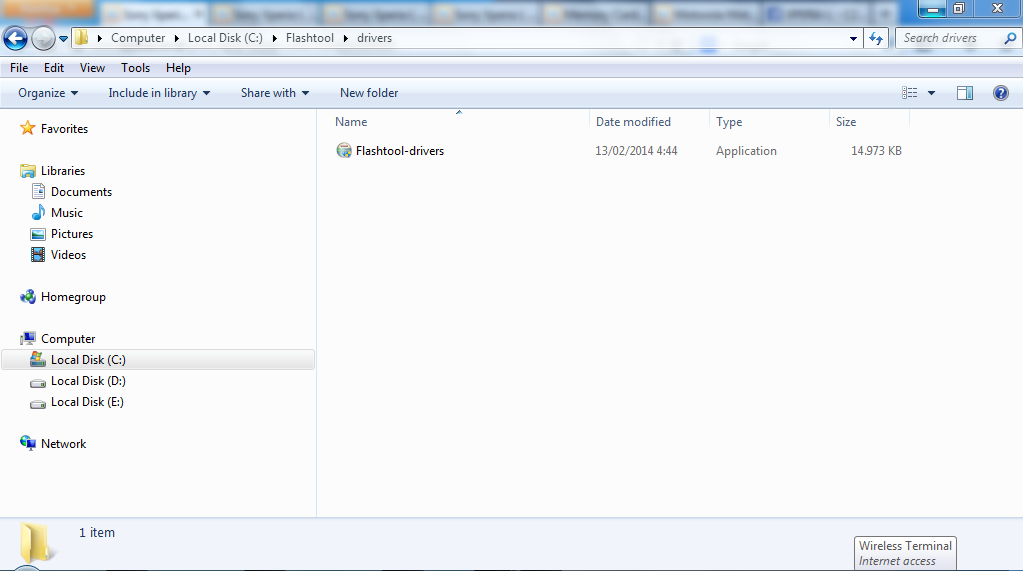
Task: Open the Music library
Action: [67, 212]
